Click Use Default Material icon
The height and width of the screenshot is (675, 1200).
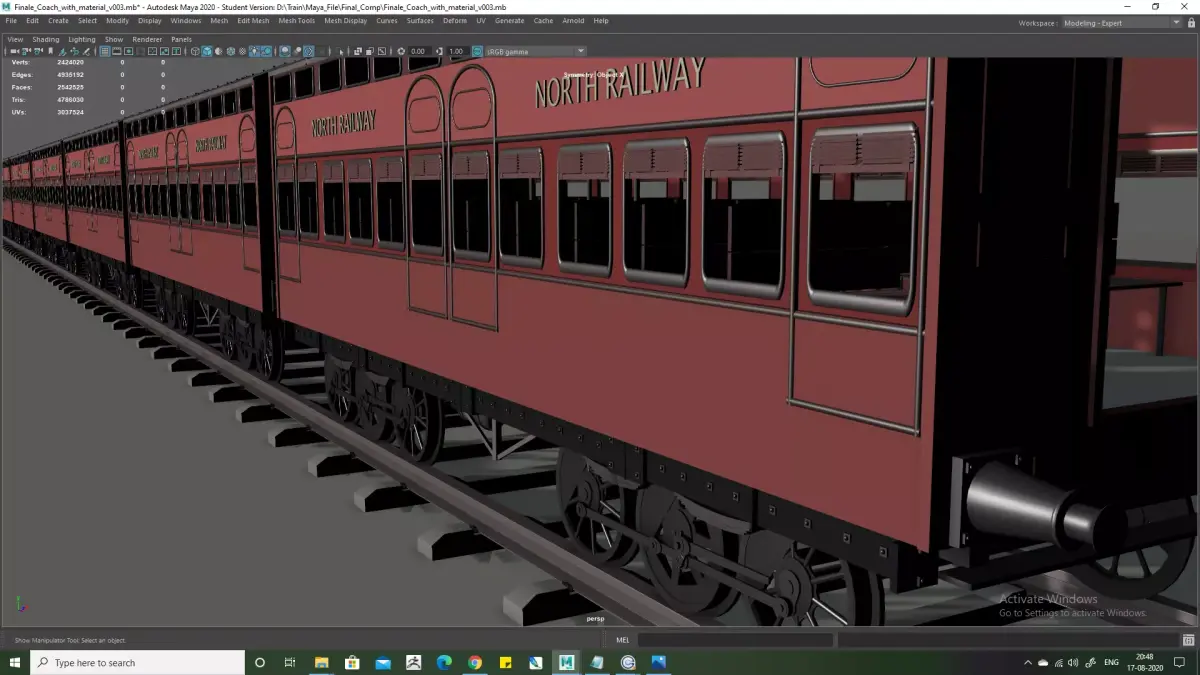pos(218,51)
